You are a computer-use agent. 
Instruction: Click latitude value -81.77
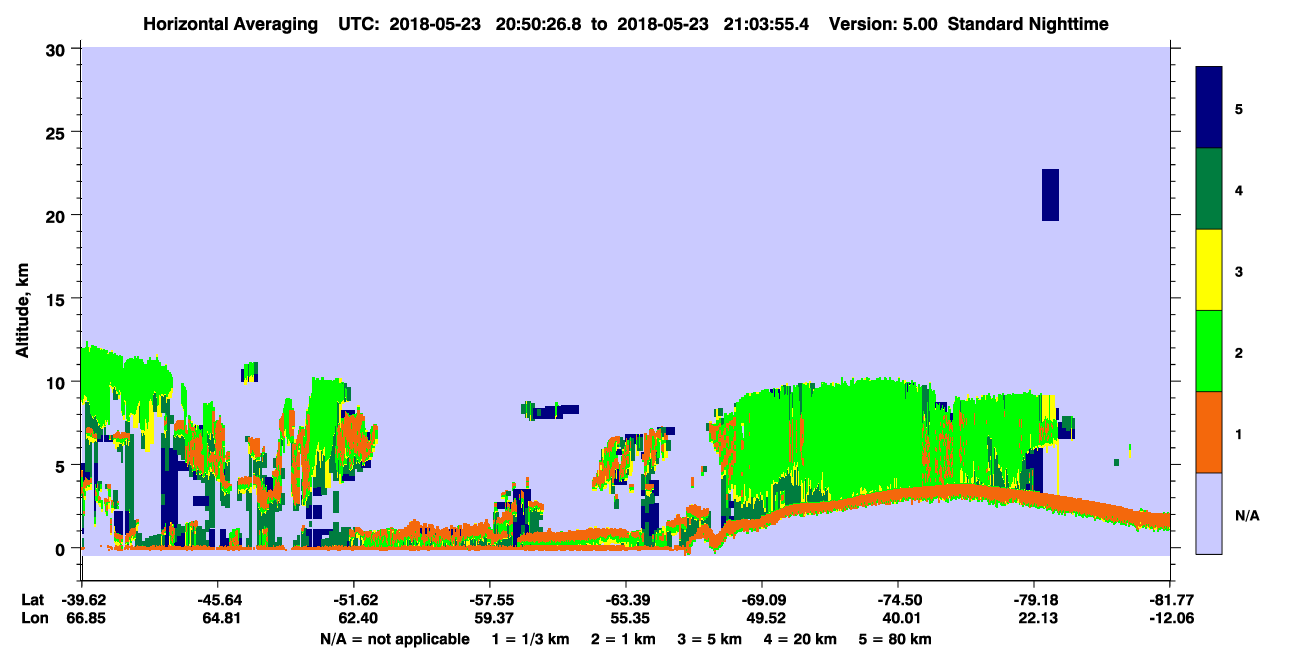[1169, 600]
